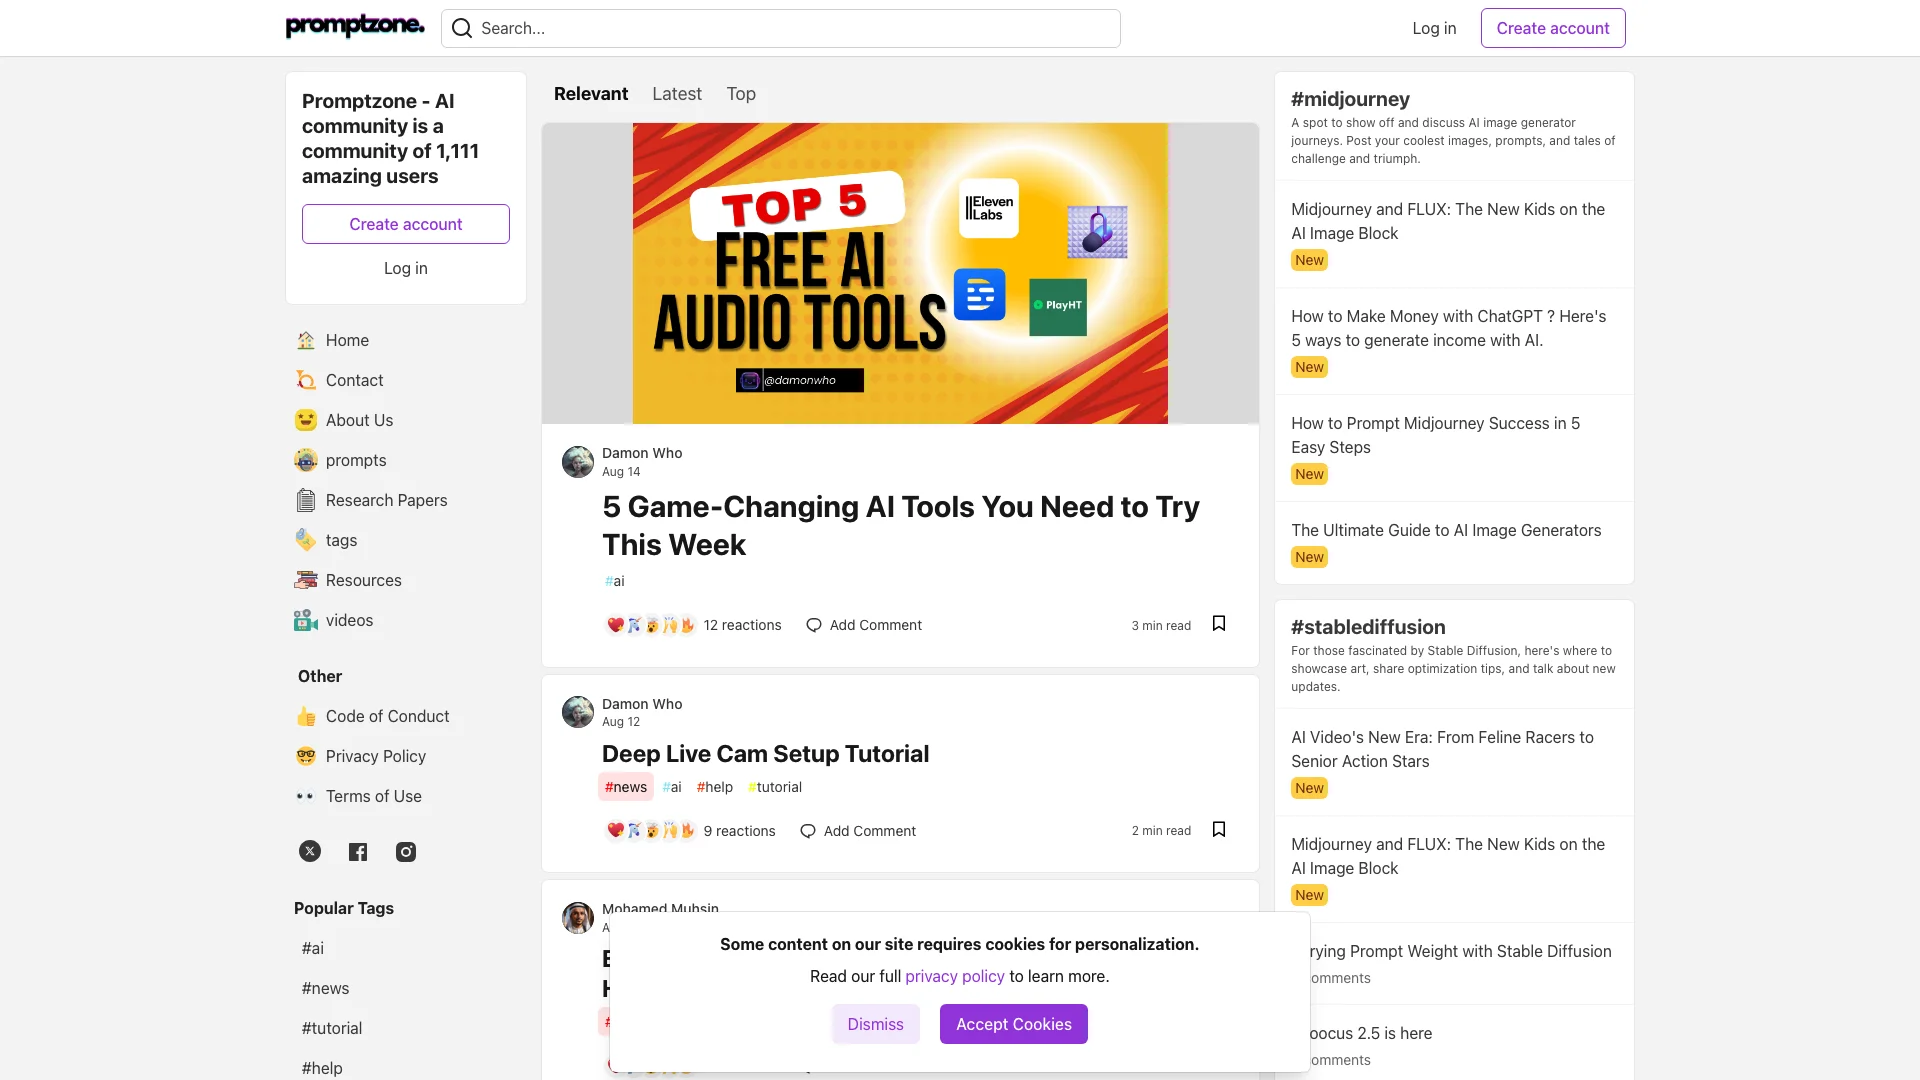1920x1080 pixels.
Task: Open popular tag #ai in sidebar
Action: pos(313,948)
